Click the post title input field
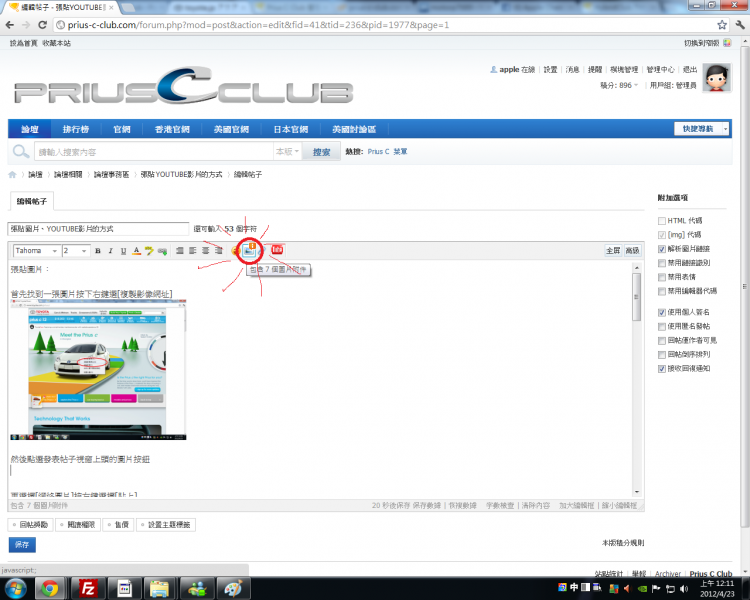The image size is (750, 600). click(x=98, y=229)
